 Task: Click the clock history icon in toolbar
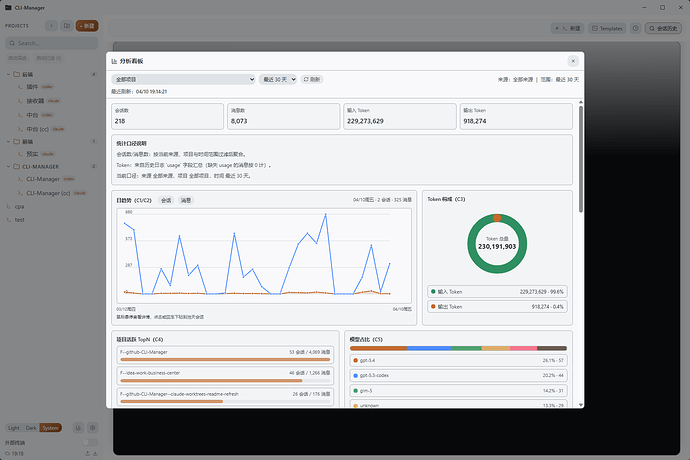pos(635,29)
